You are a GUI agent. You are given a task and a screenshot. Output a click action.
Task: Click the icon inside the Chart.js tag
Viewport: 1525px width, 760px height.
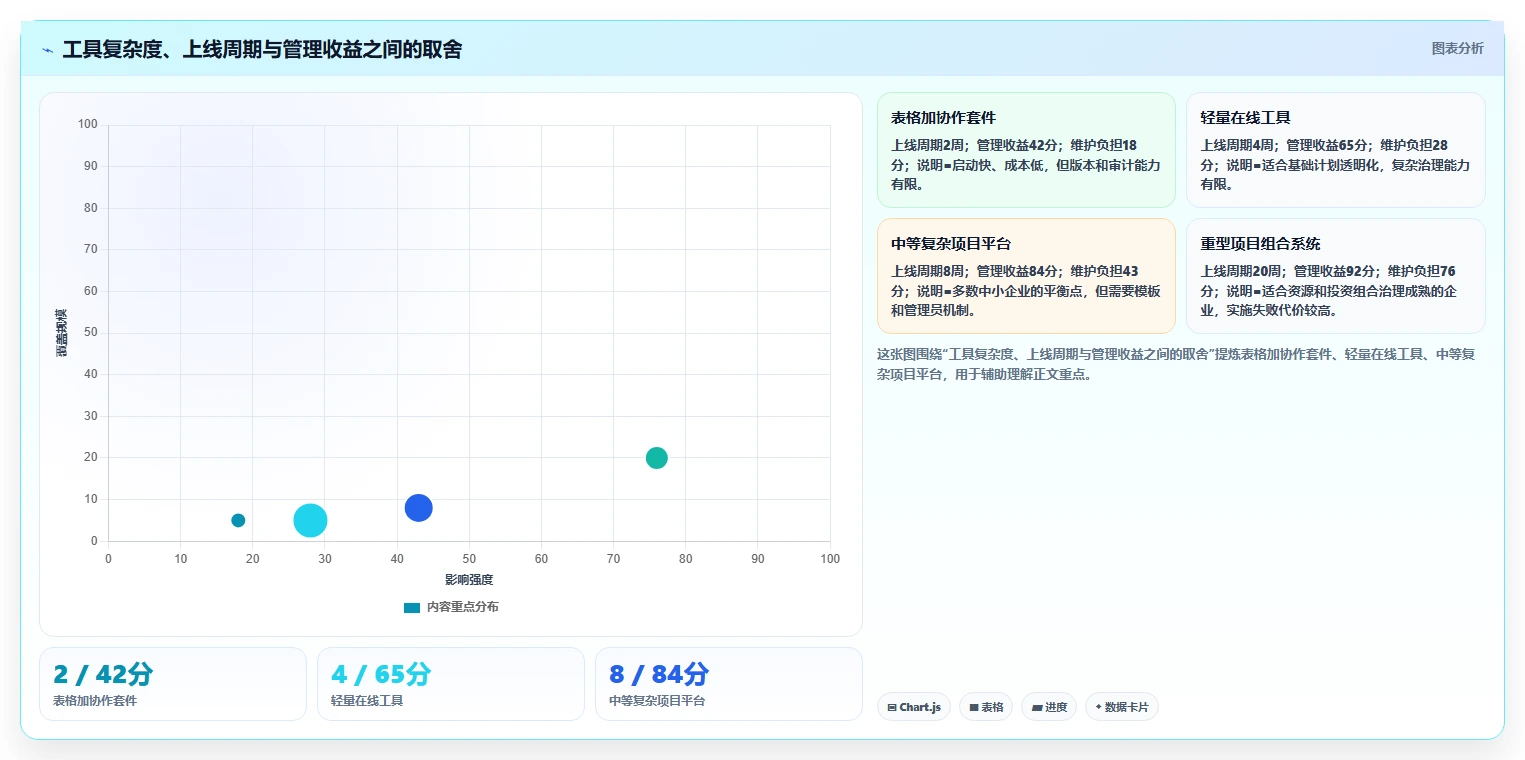tap(892, 708)
